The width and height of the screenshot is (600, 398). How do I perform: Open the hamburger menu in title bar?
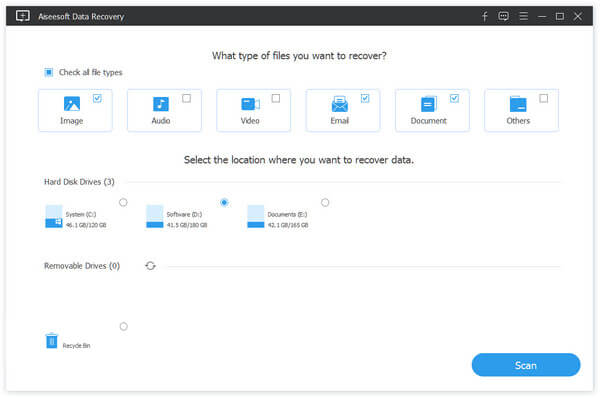pos(523,16)
